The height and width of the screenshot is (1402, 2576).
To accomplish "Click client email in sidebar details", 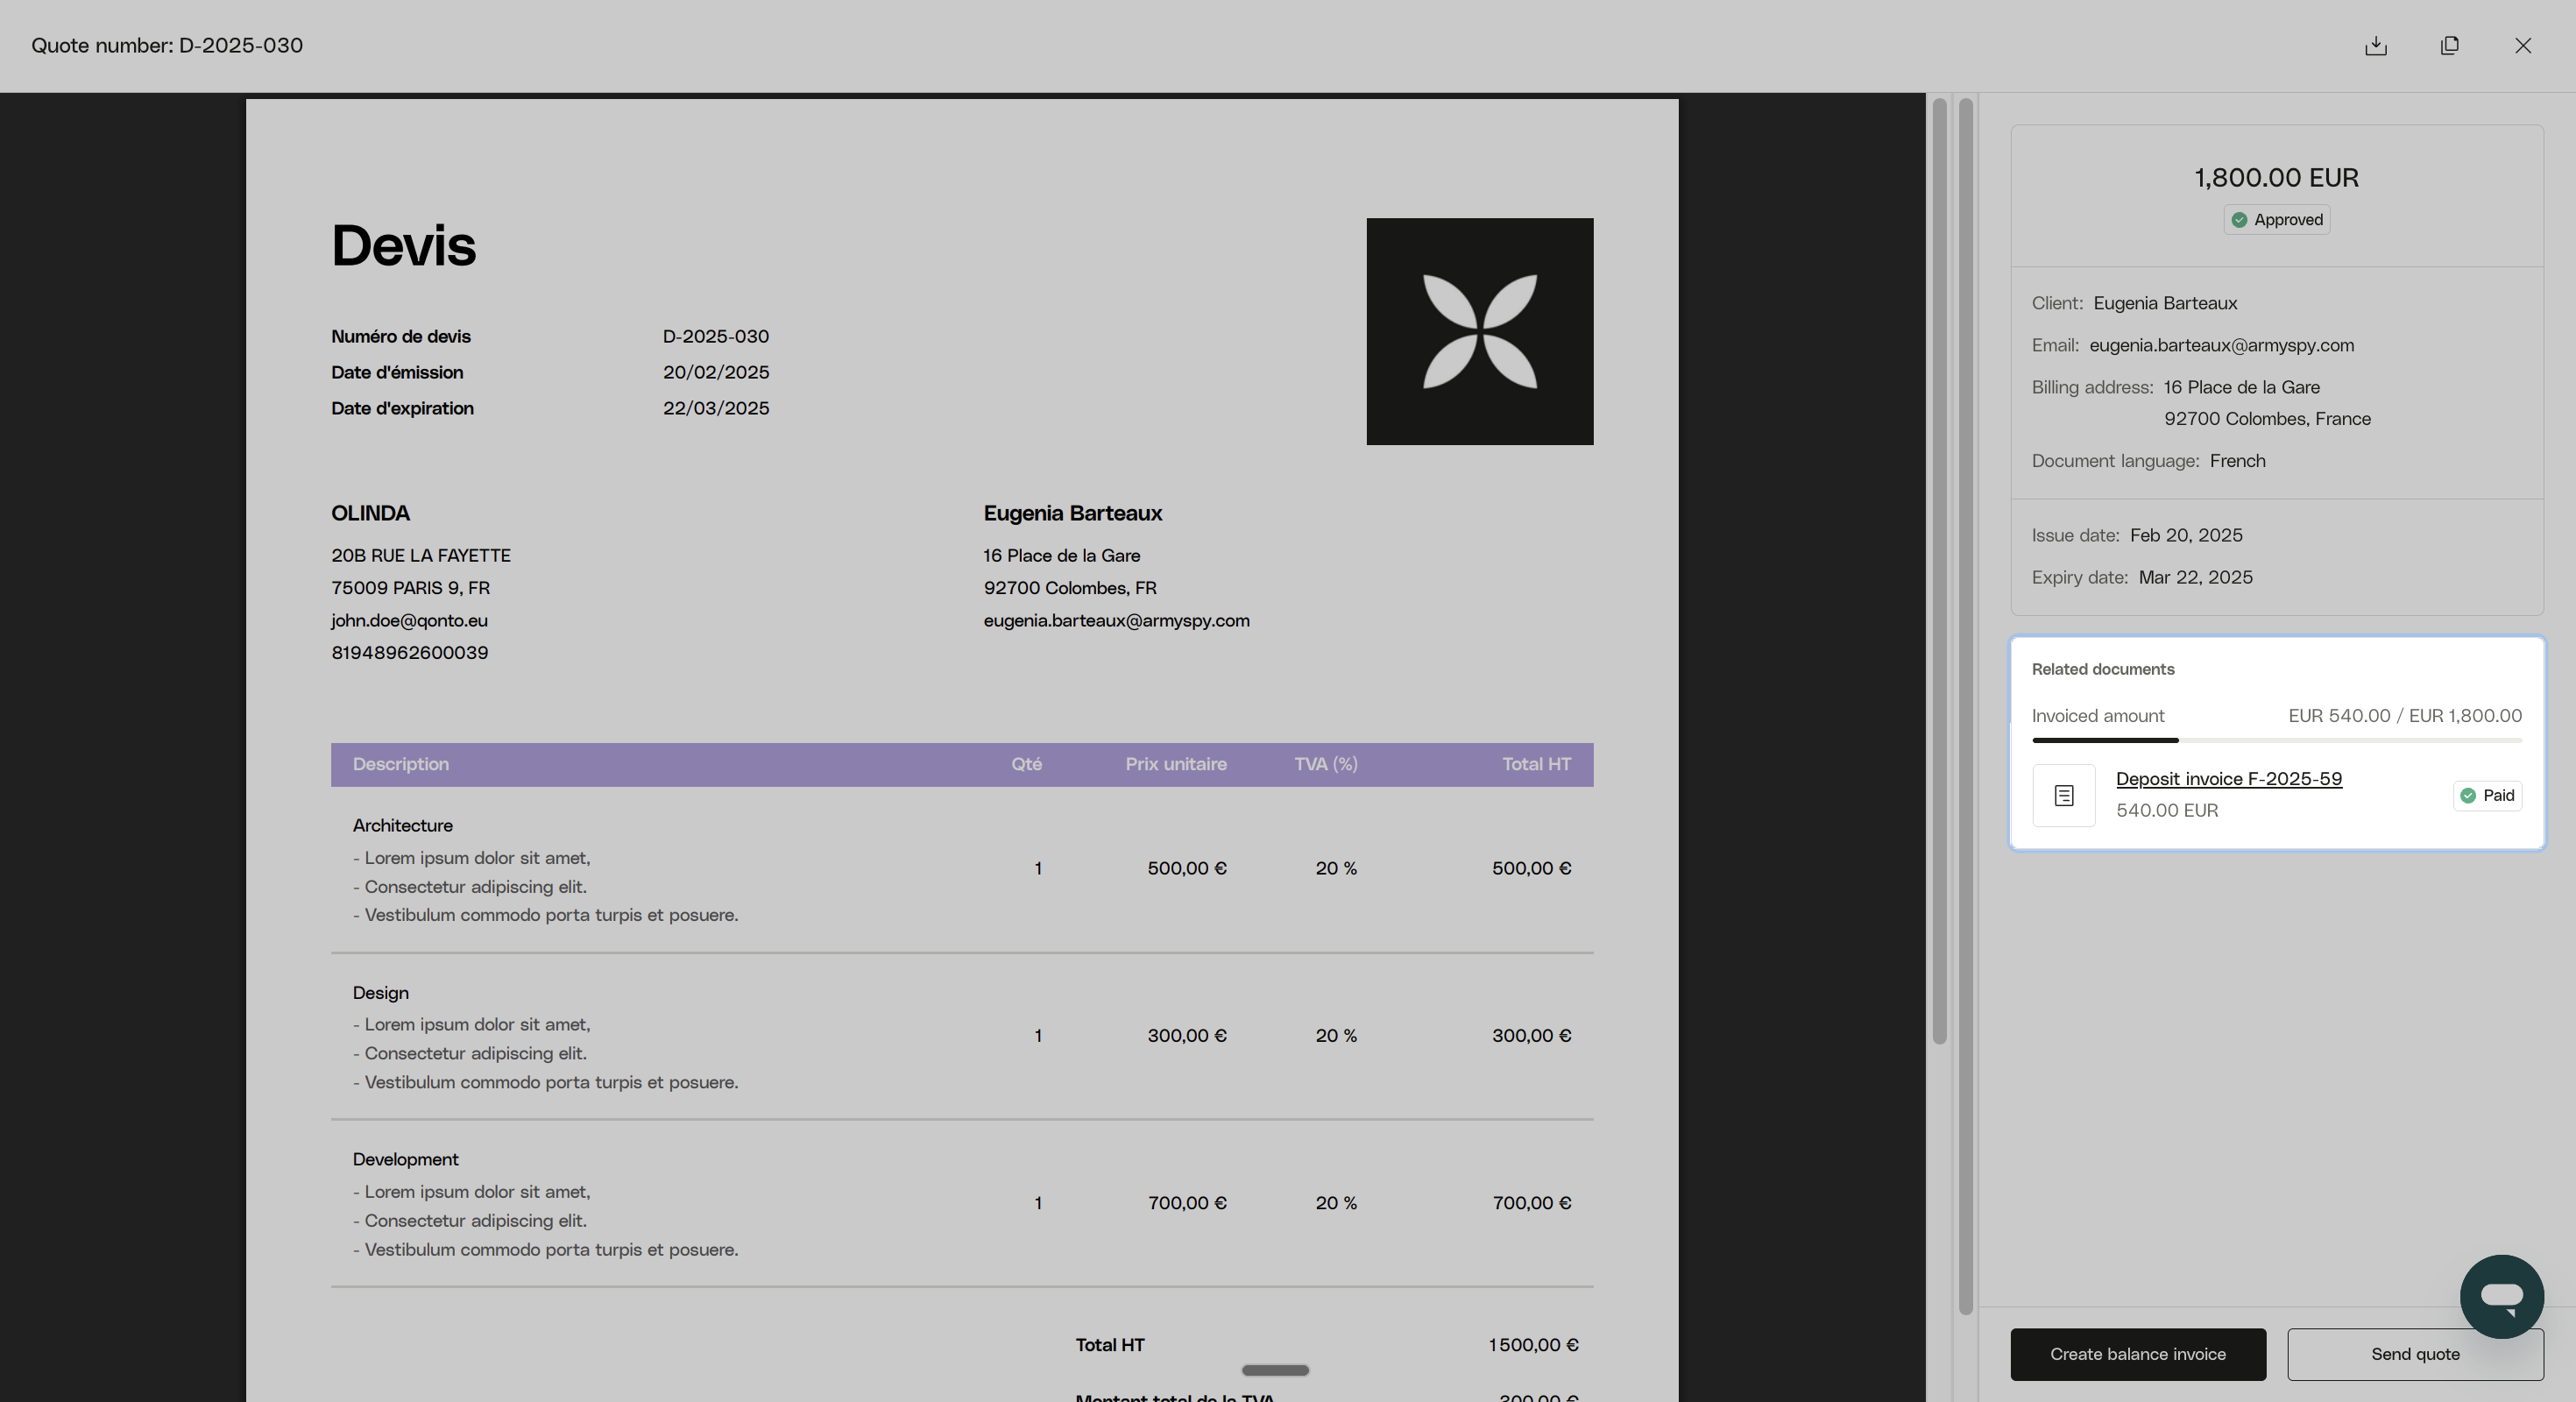I will pos(2221,346).
